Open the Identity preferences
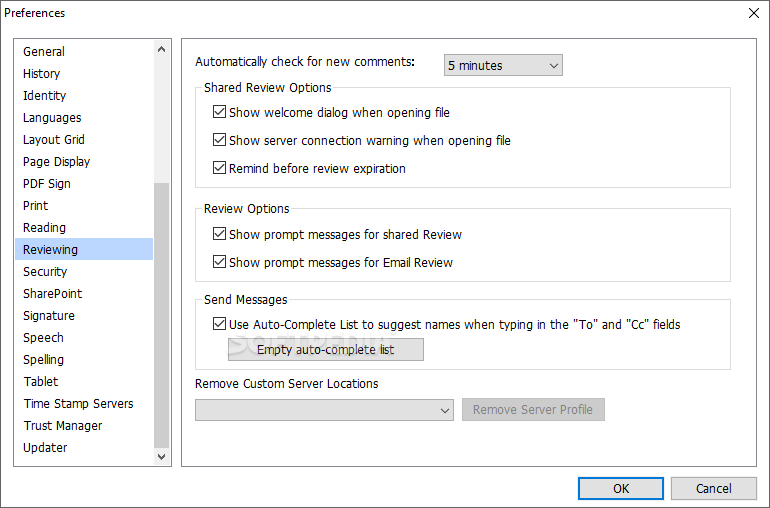 (x=83, y=96)
